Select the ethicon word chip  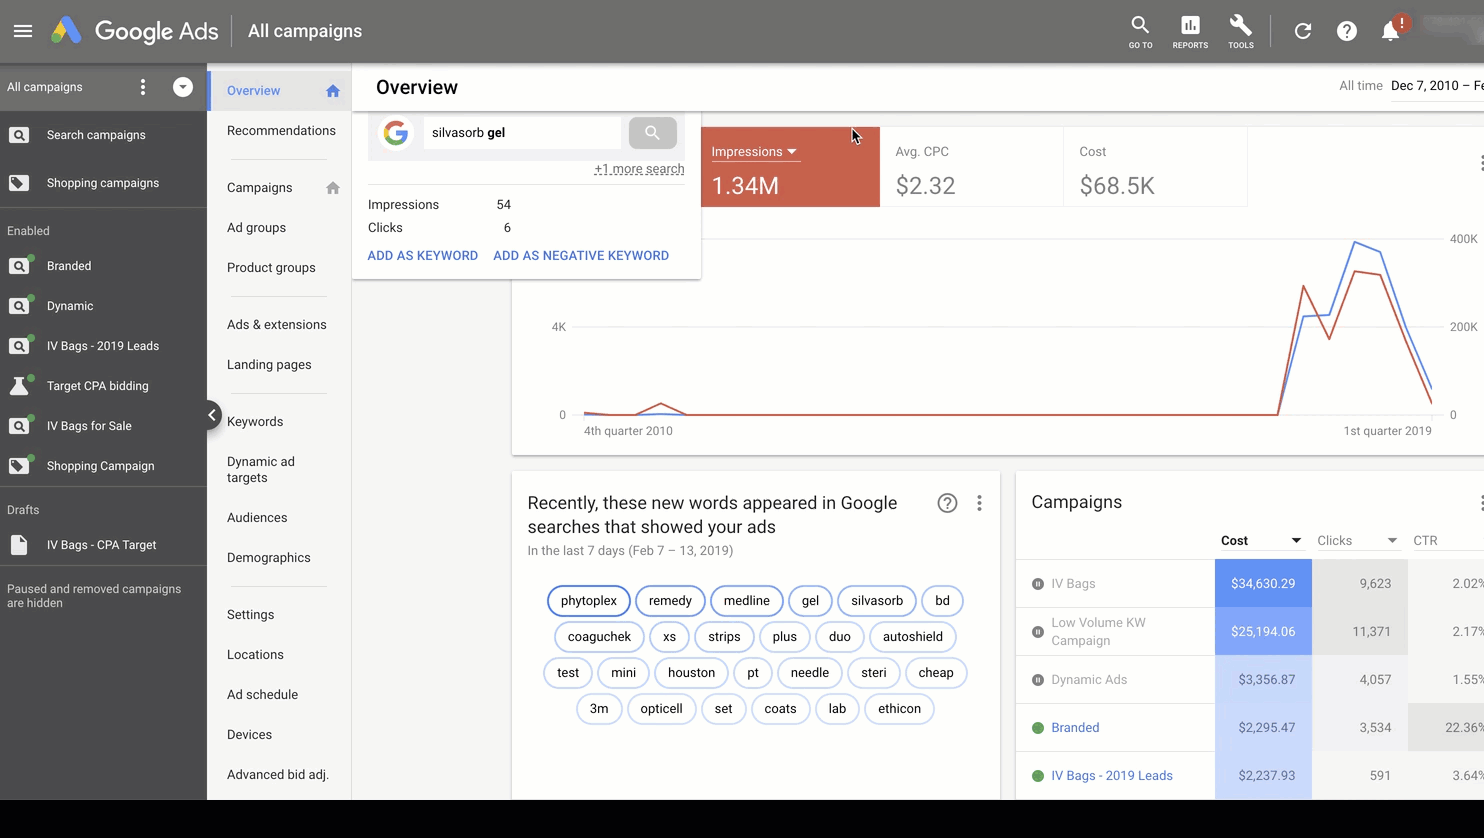click(x=899, y=709)
